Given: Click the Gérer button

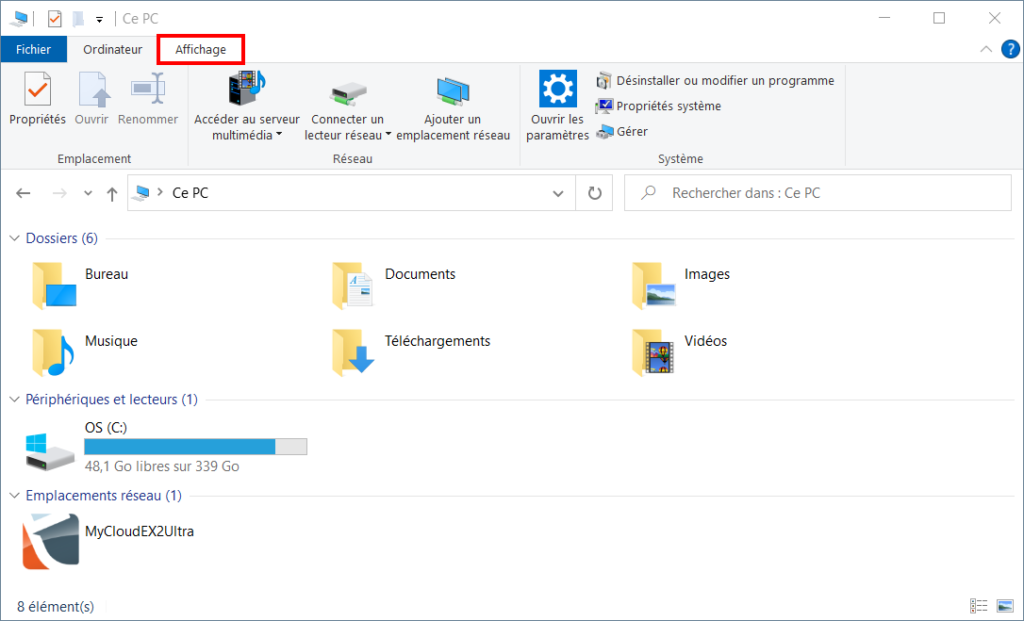Looking at the screenshot, I should coord(622,131).
